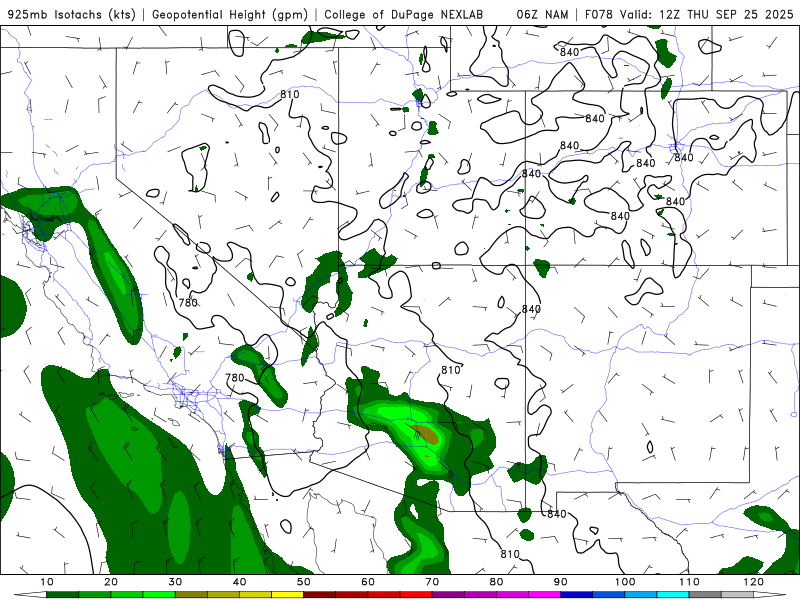Click the '60' legend scale label
800x600 pixels.
click(368, 582)
